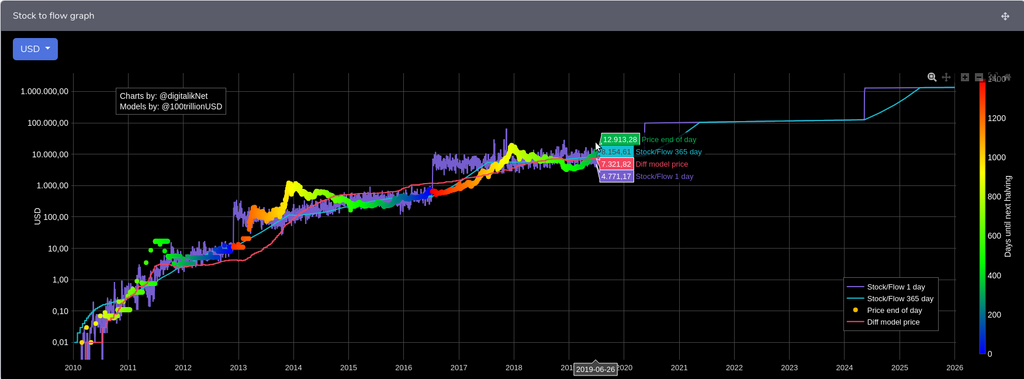This screenshot has height=379, width=1024.
Task: Click the Zoom in plus icon
Action: (x=965, y=77)
